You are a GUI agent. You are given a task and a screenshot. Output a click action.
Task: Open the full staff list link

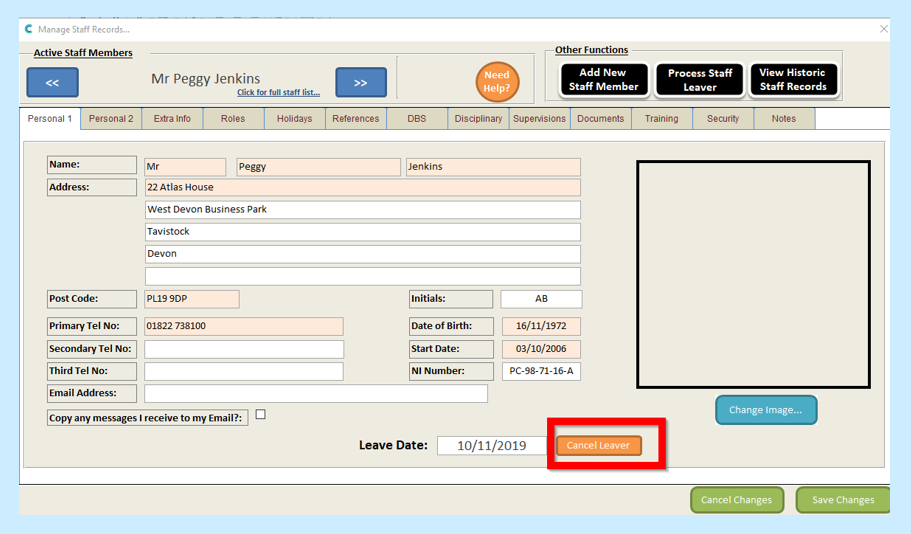coord(278,93)
